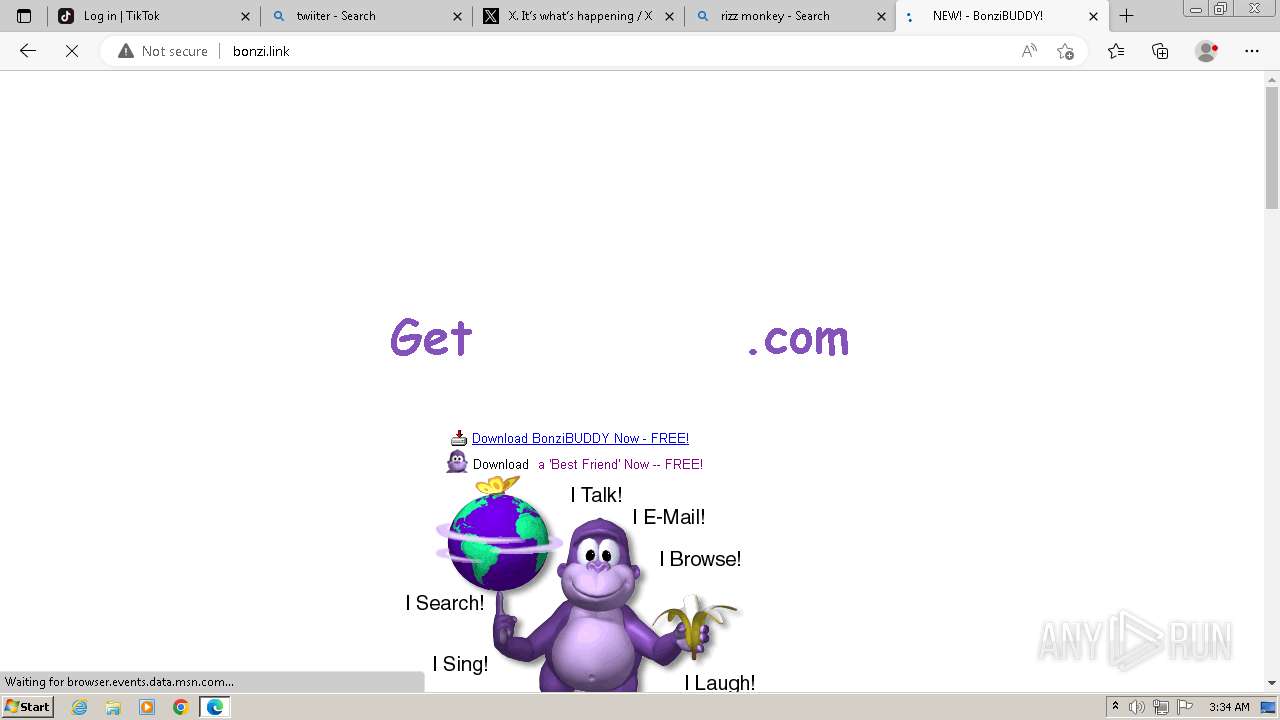The width and height of the screenshot is (1280, 720).
Task: Select the Microsoft Edge taskbar button
Action: click(x=215, y=707)
